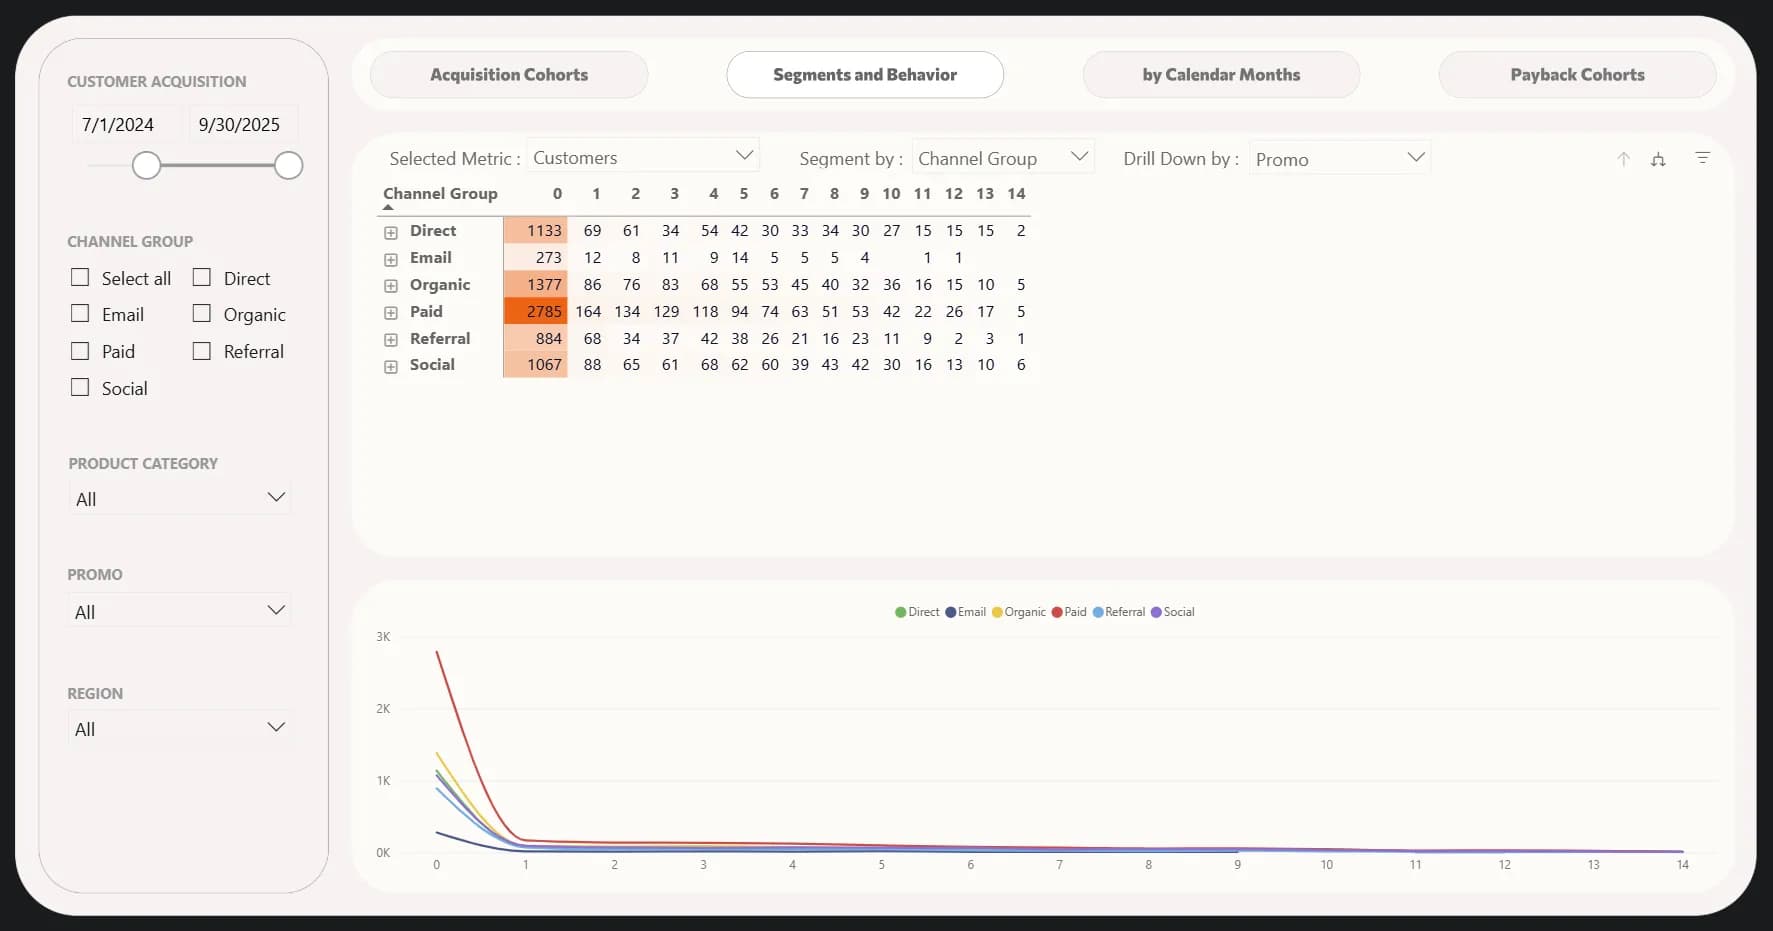Click the Paid legend marker in chart
Viewport: 1773px width, 931px height.
click(x=1057, y=612)
